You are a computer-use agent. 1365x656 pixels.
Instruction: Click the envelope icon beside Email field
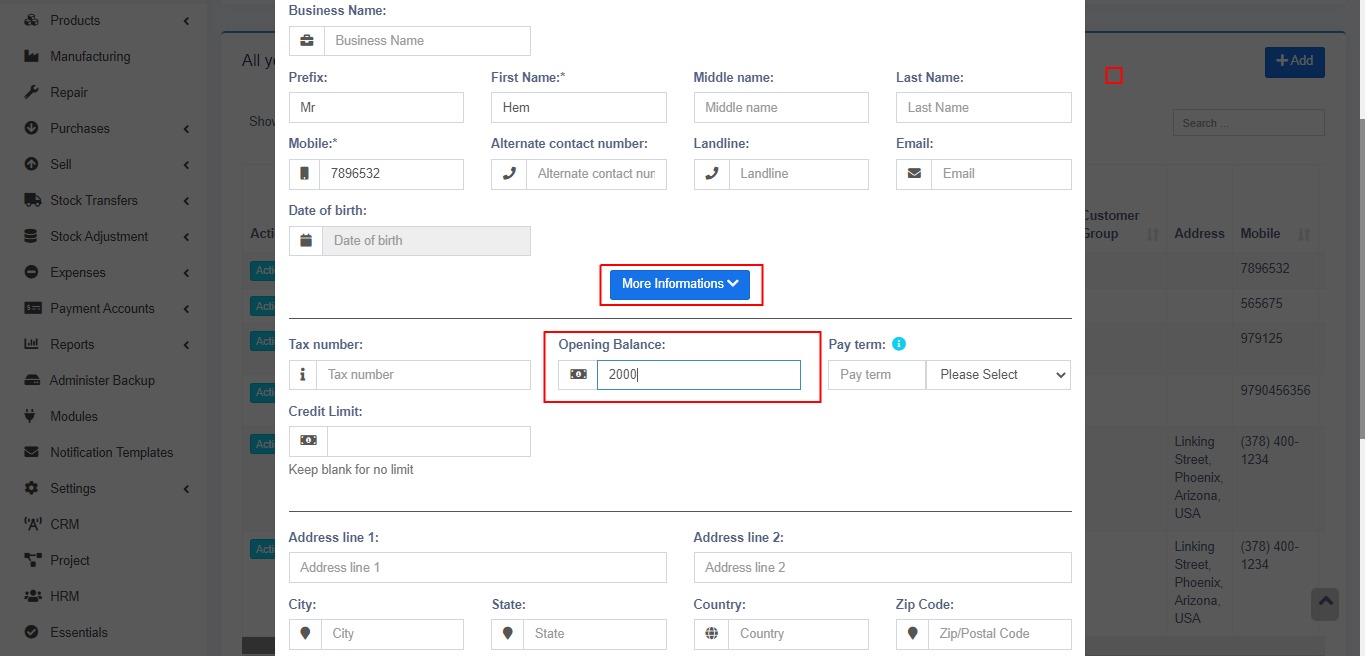914,174
